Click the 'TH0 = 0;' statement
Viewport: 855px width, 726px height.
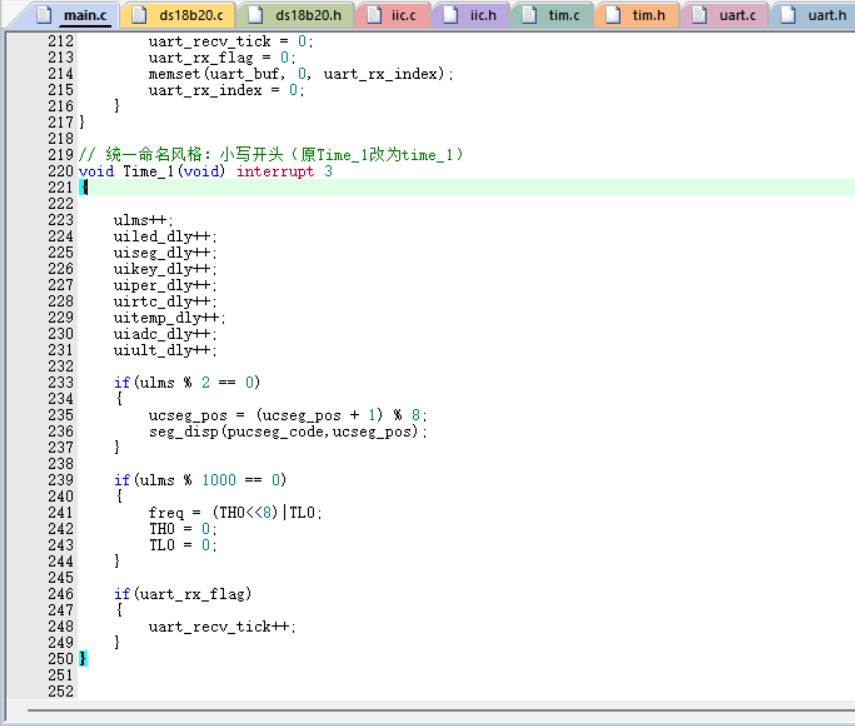pos(183,529)
